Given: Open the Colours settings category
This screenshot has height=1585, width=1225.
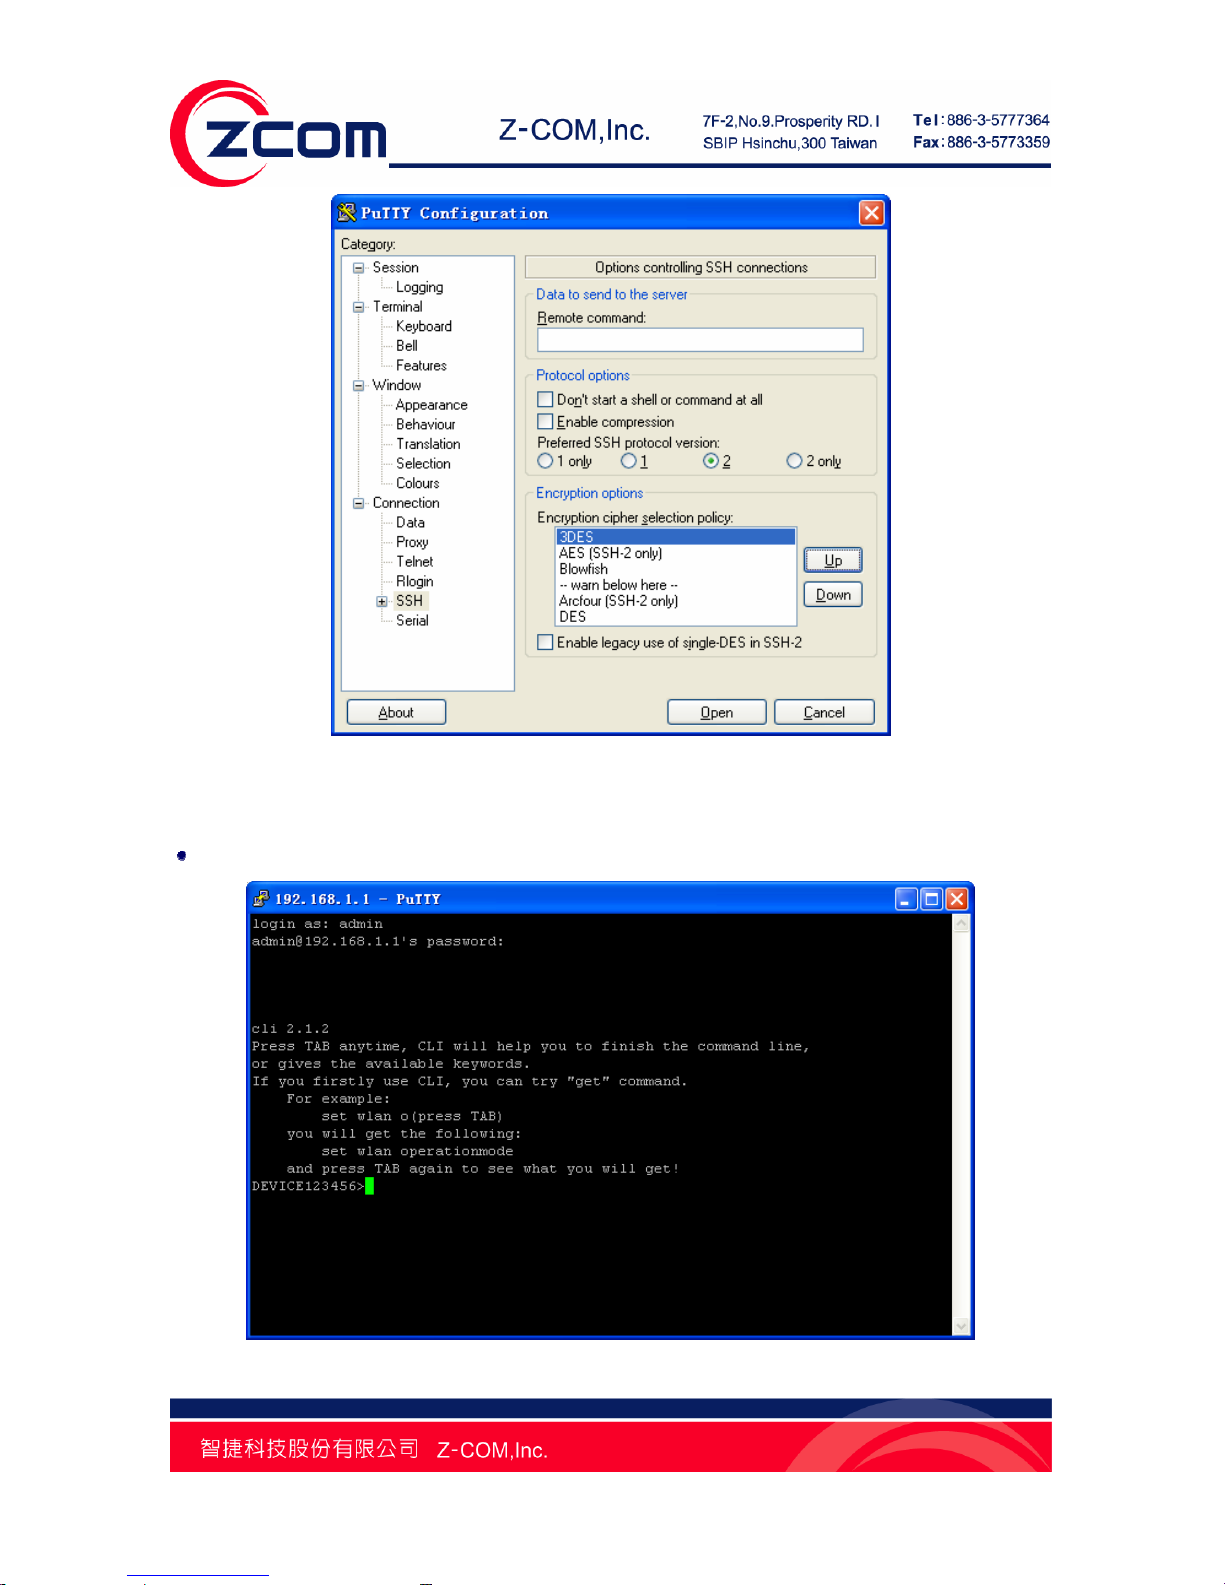Looking at the screenshot, I should pos(417,483).
